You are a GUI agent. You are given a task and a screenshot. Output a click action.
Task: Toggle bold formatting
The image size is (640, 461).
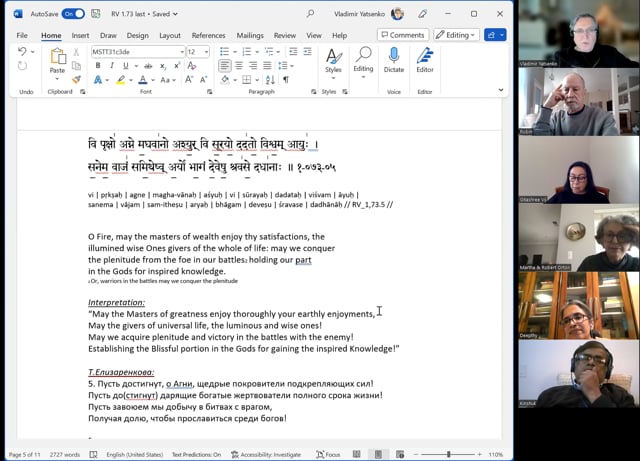coord(98,66)
